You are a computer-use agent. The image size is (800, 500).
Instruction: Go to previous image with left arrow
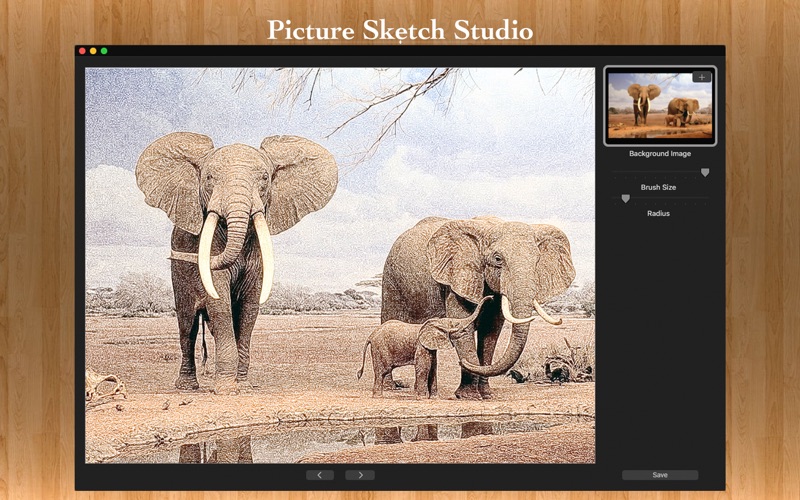tap(320, 475)
